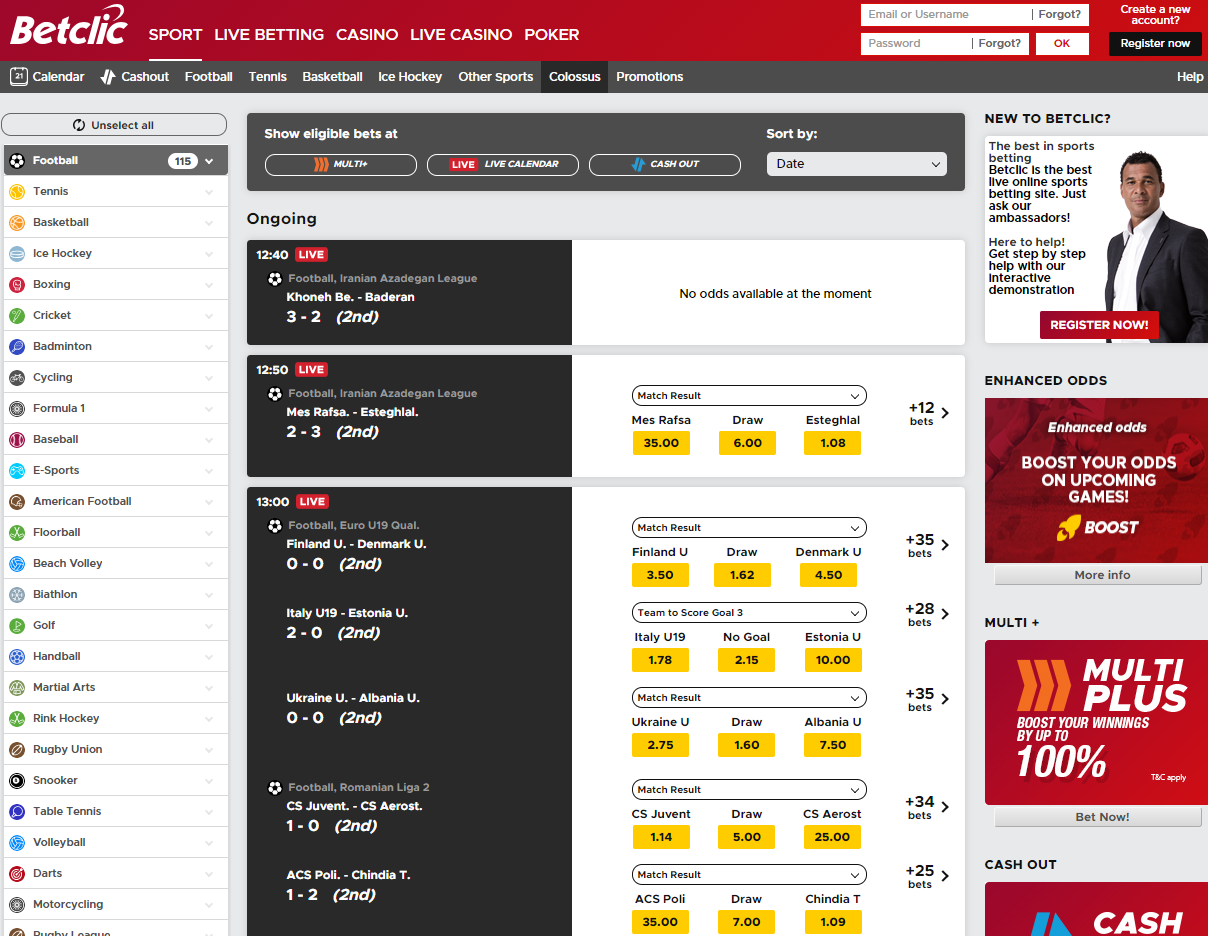
Task: Focus the Password input field
Action: point(915,44)
